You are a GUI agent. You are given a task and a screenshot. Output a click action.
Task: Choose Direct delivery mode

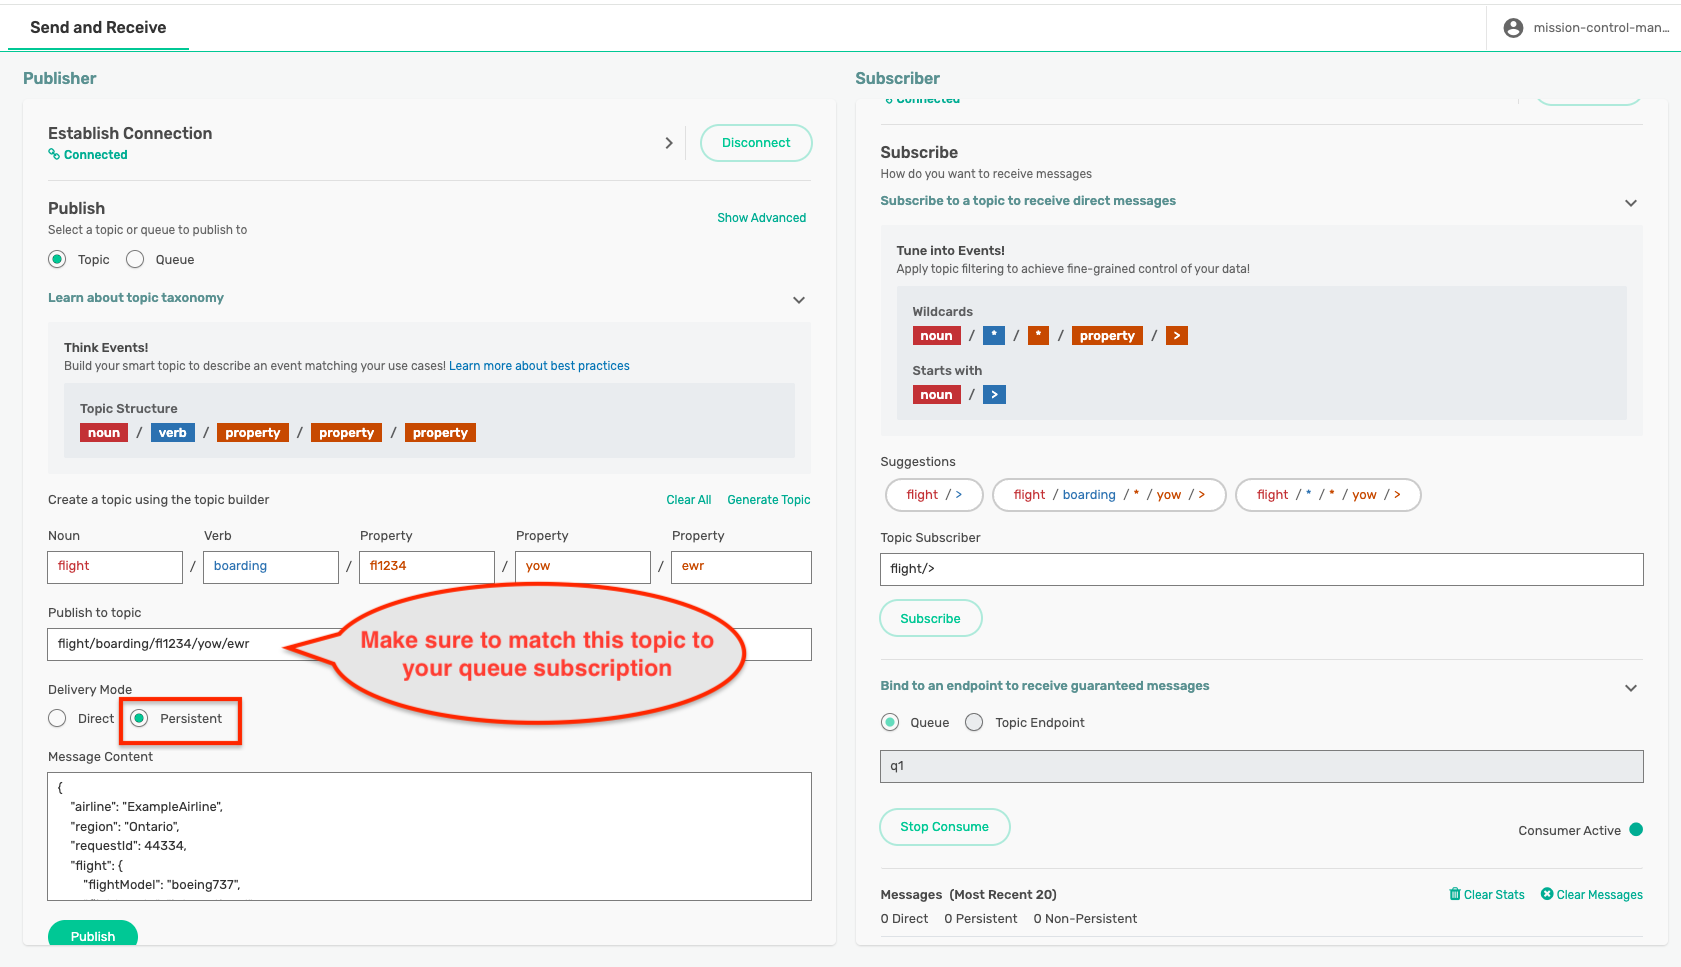tap(58, 719)
